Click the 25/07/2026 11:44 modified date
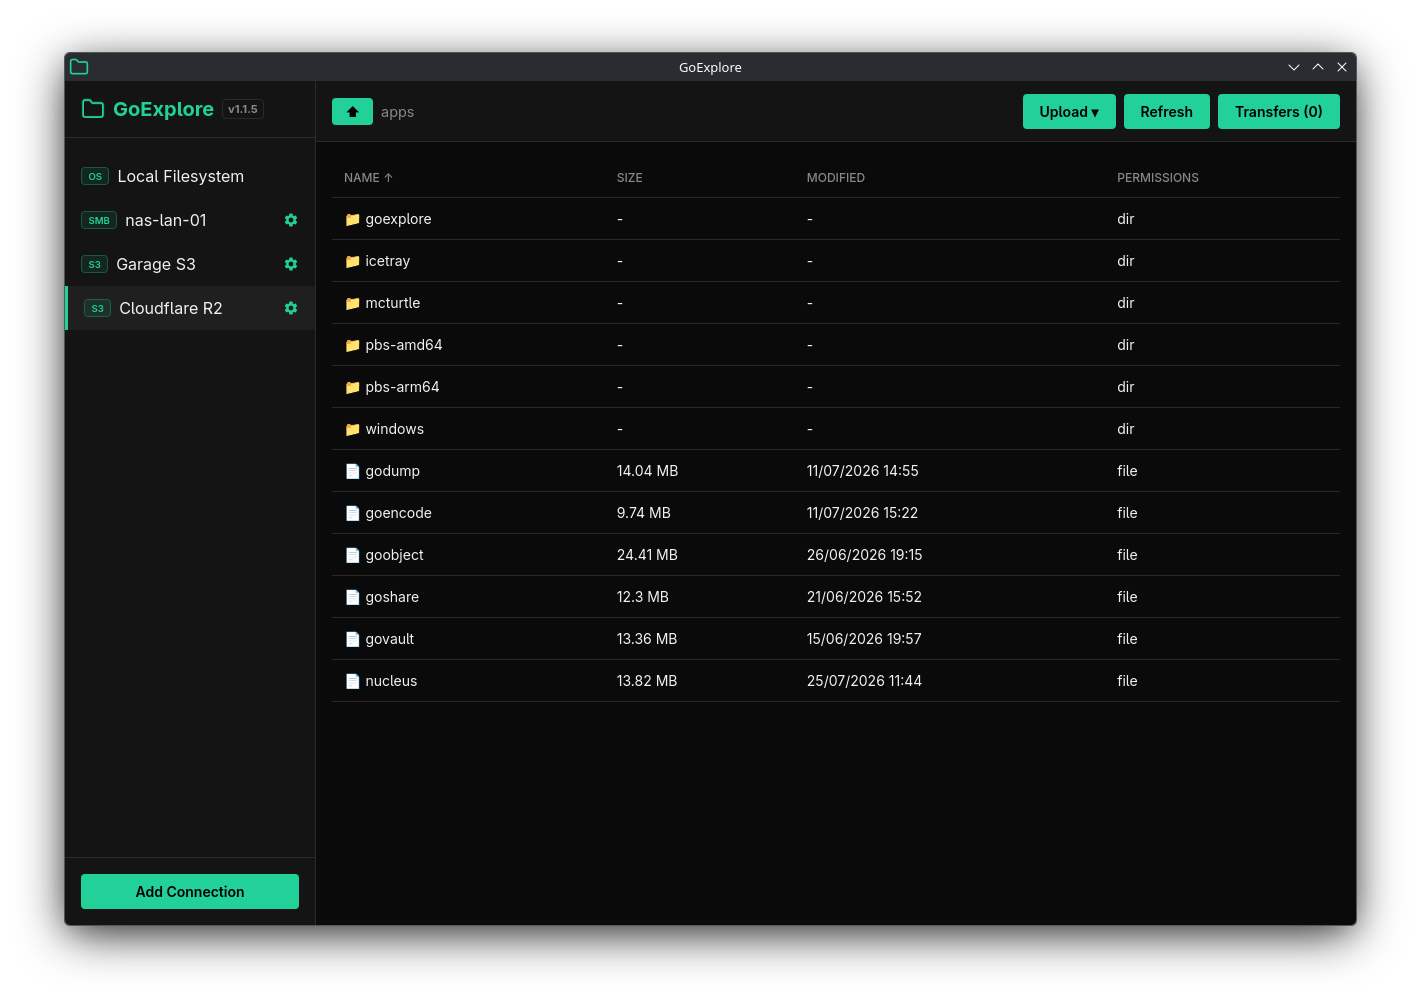 click(864, 681)
